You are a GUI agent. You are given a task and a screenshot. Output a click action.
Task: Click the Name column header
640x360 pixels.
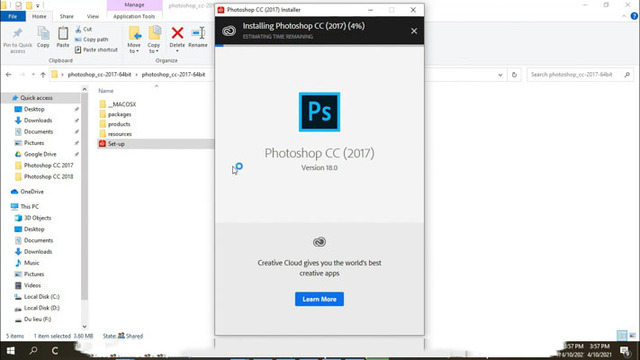(x=106, y=91)
